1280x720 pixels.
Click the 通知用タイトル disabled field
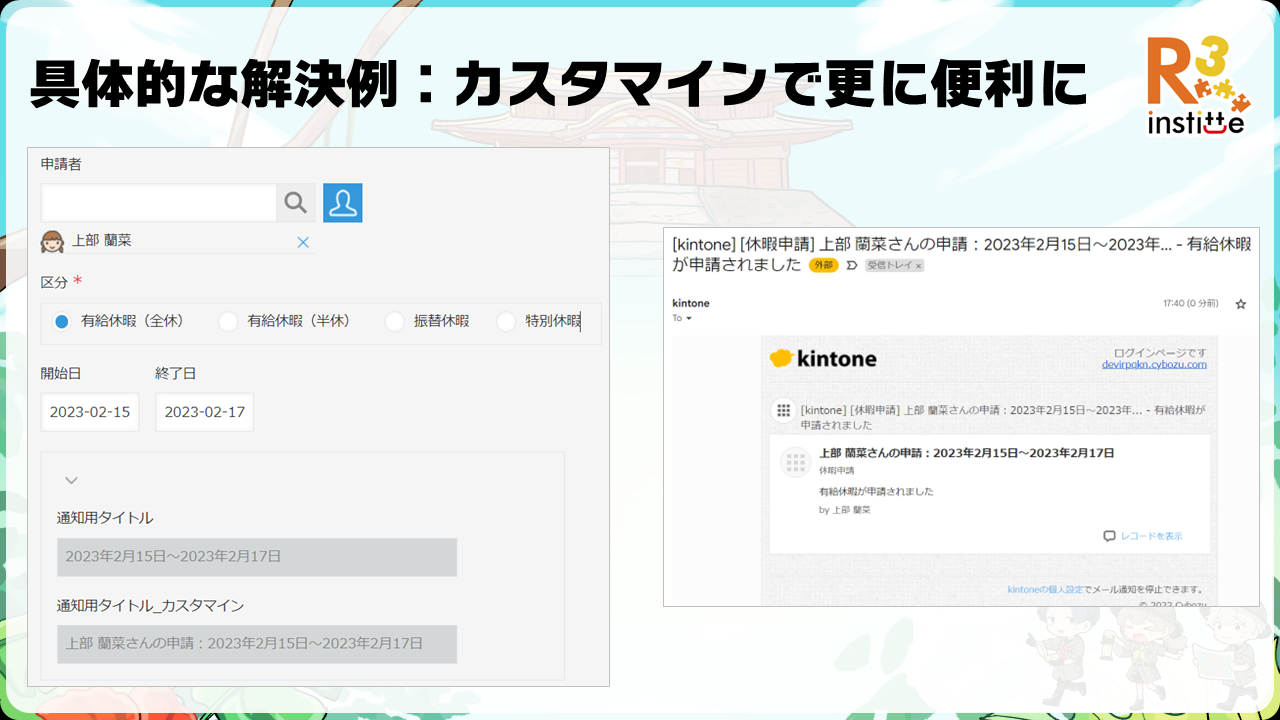pos(257,557)
